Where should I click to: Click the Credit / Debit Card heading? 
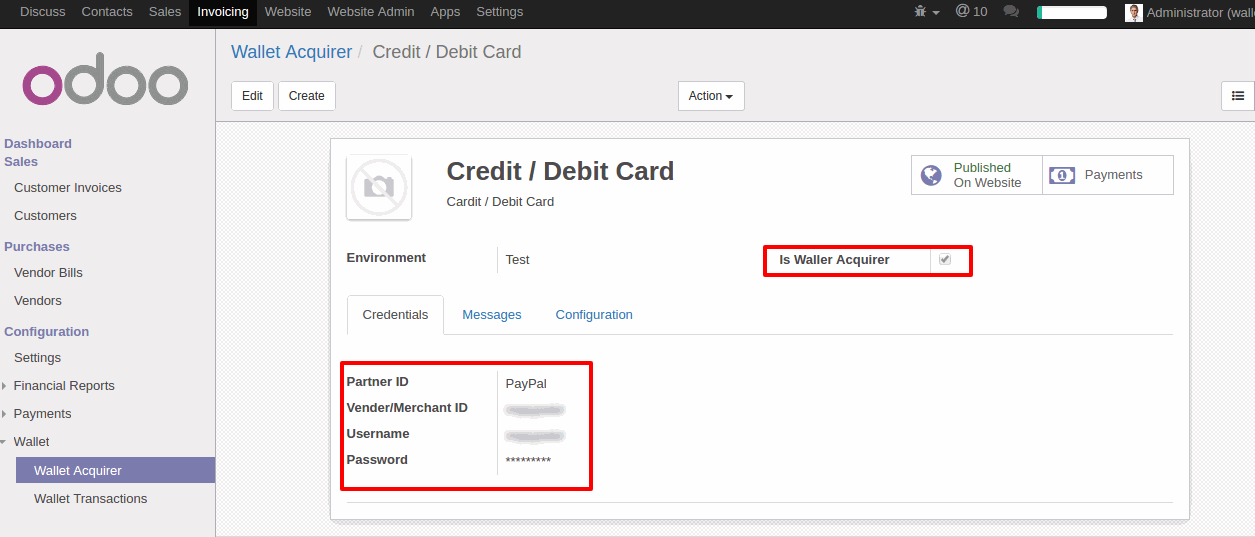coord(560,172)
